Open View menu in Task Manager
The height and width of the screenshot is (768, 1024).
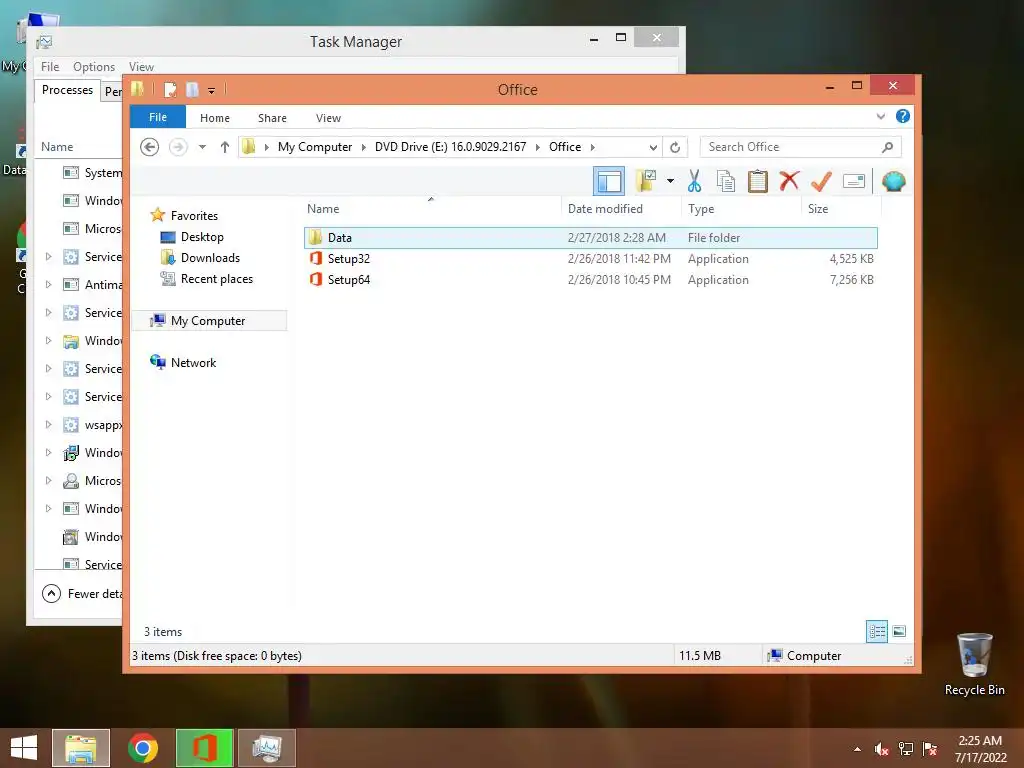pyautogui.click(x=141, y=67)
